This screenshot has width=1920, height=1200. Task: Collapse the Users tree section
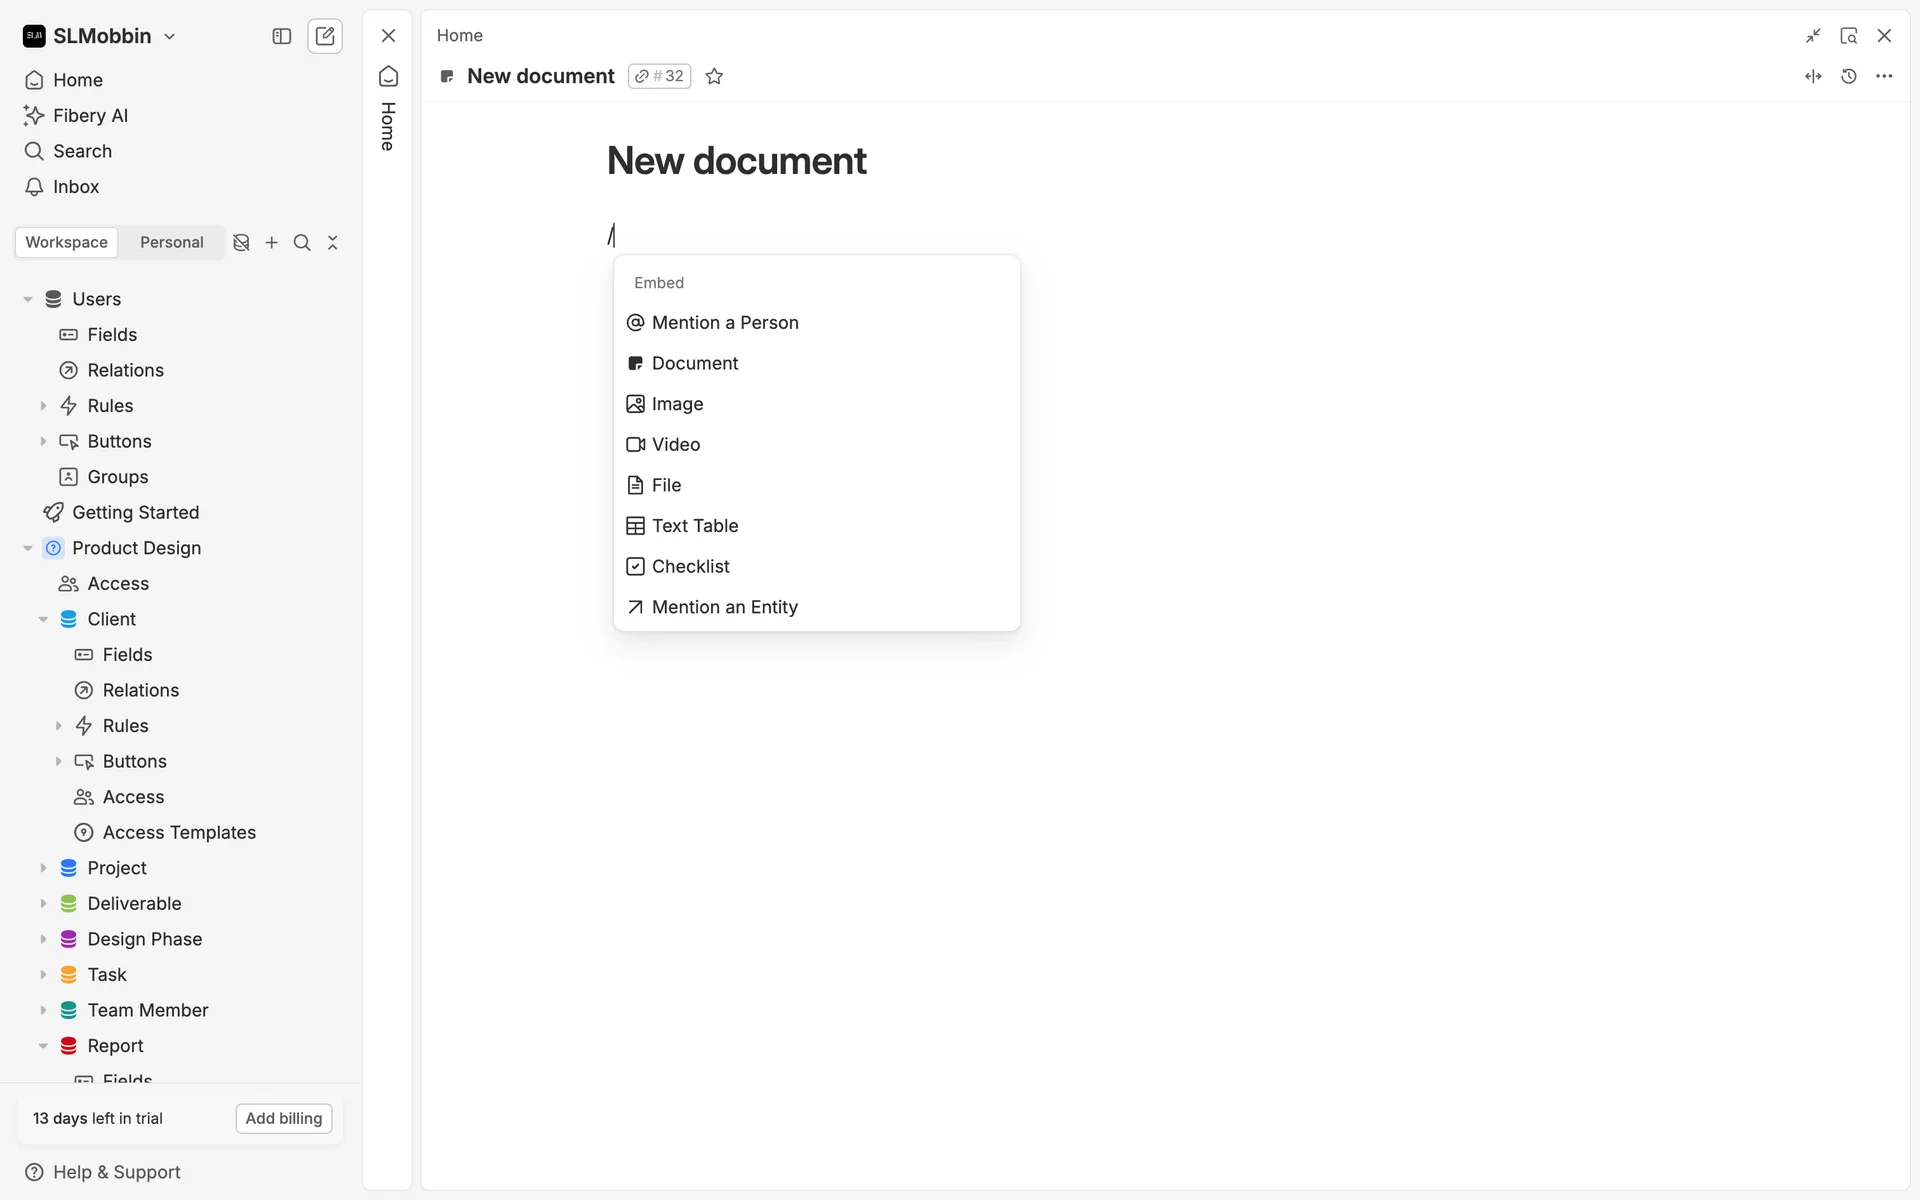28,299
